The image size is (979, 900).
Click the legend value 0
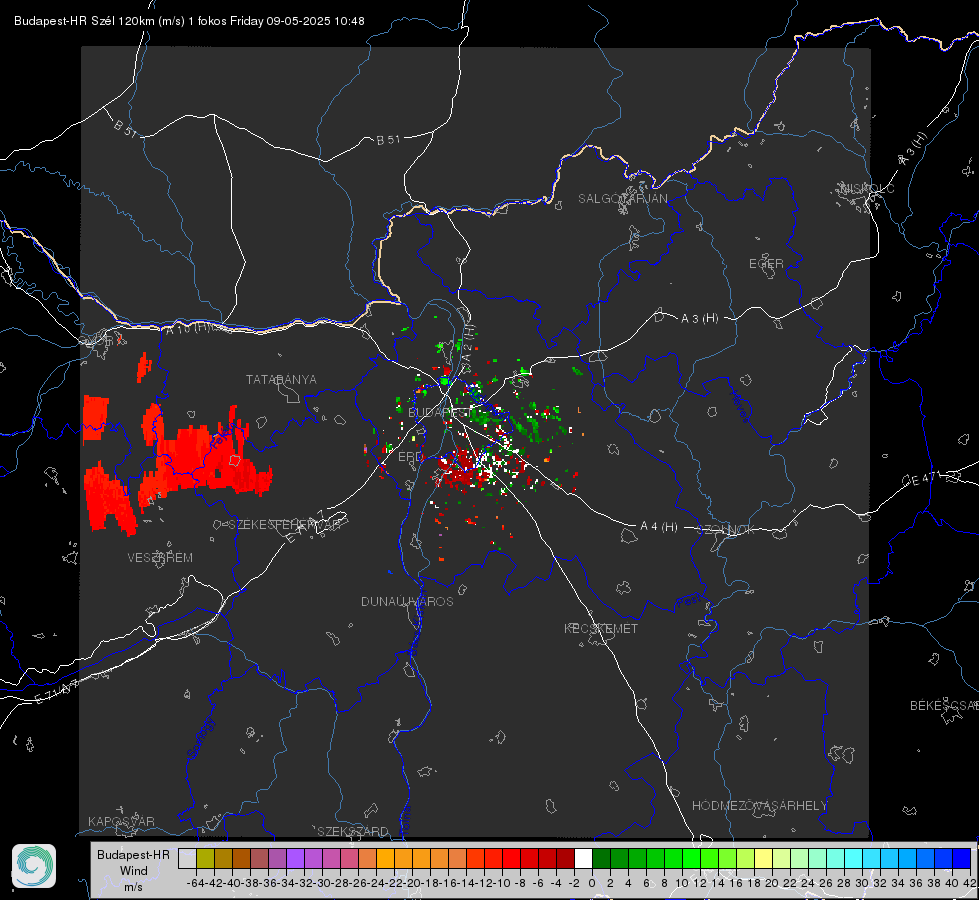click(x=592, y=883)
